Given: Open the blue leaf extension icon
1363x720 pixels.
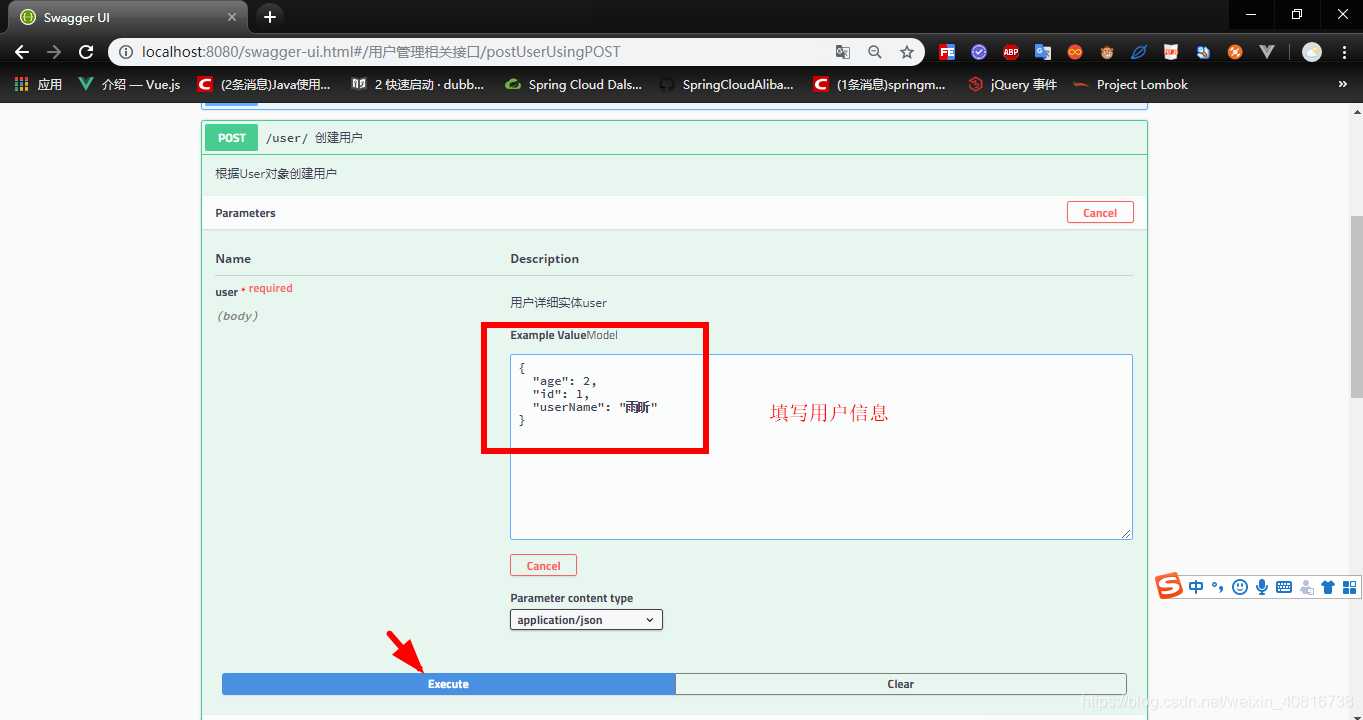Looking at the screenshot, I should coord(1139,52).
